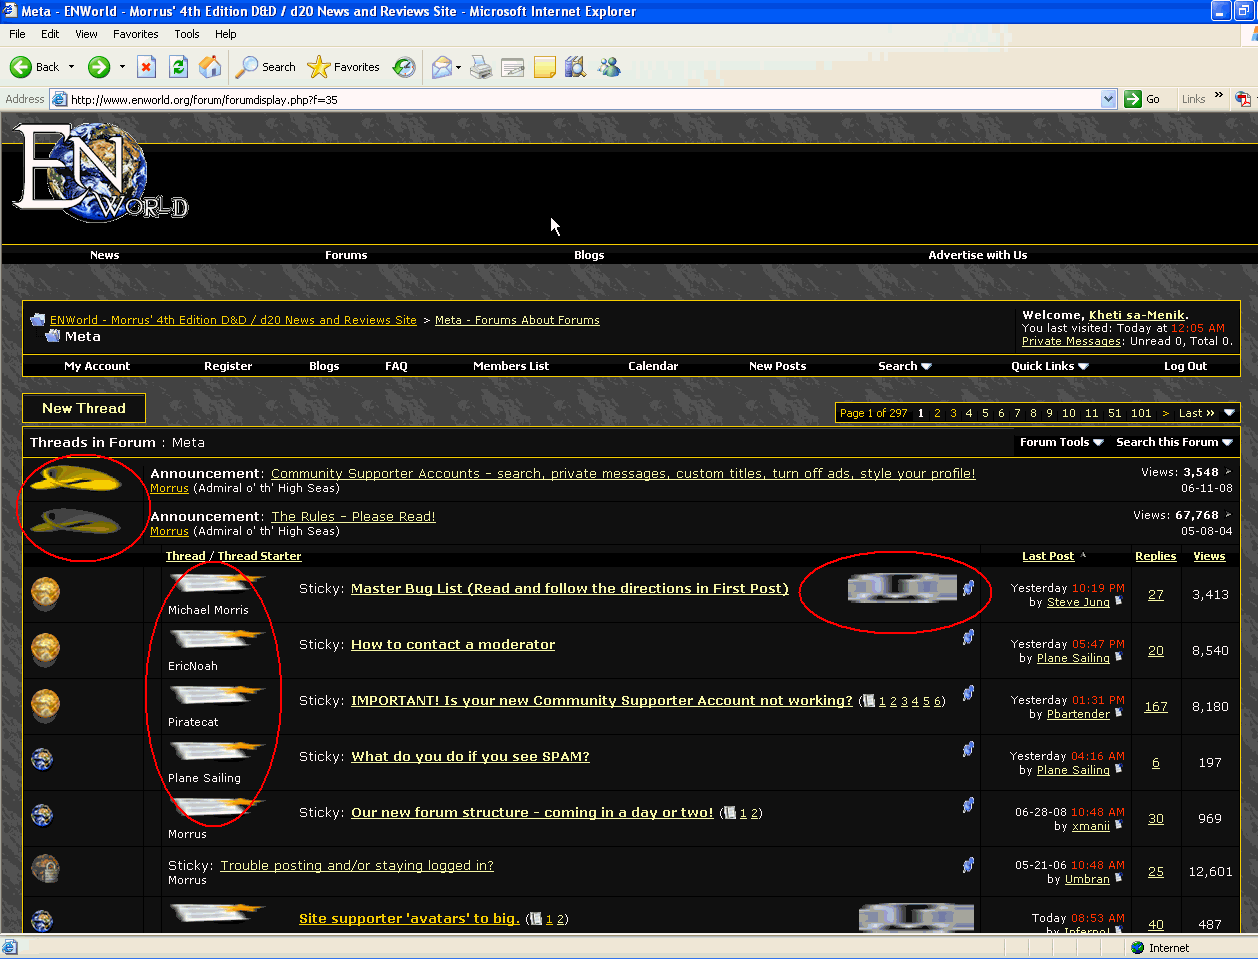Viewport: 1258px width, 959px height.
Task: Launch the Messenger toolbar icon
Action: point(609,67)
